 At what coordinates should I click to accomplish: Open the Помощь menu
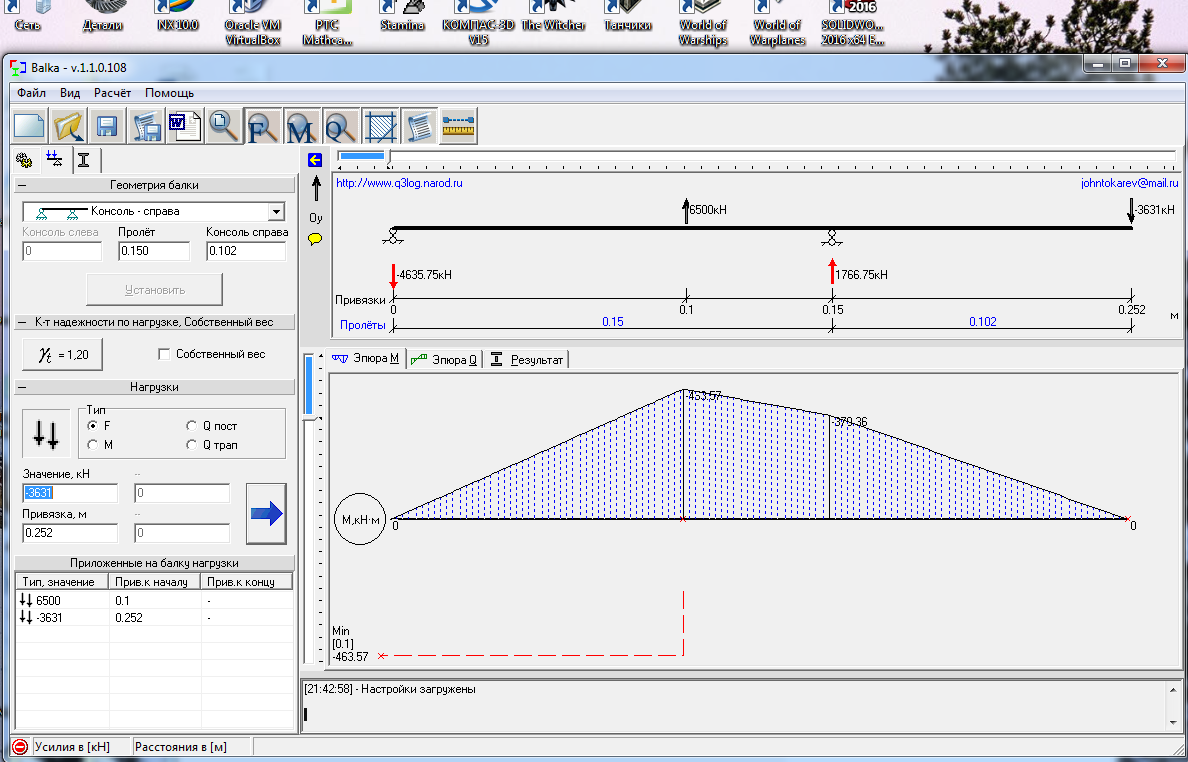tap(169, 92)
